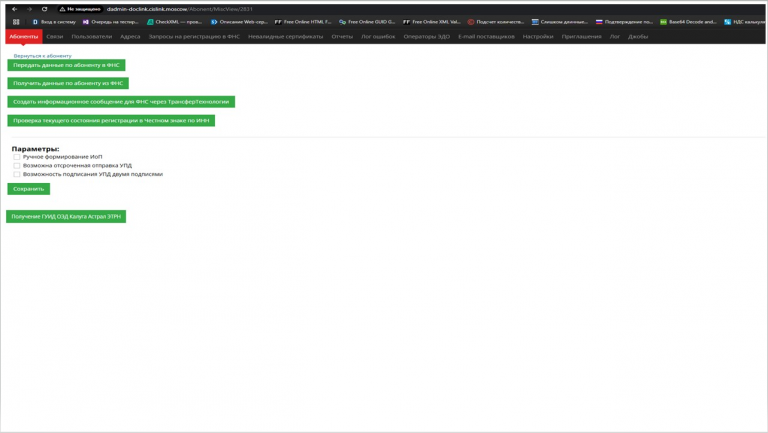The width and height of the screenshot is (768, 433).
Task: Open 'Free Online GUID G...' bookmark
Action: pyautogui.click(x=367, y=22)
